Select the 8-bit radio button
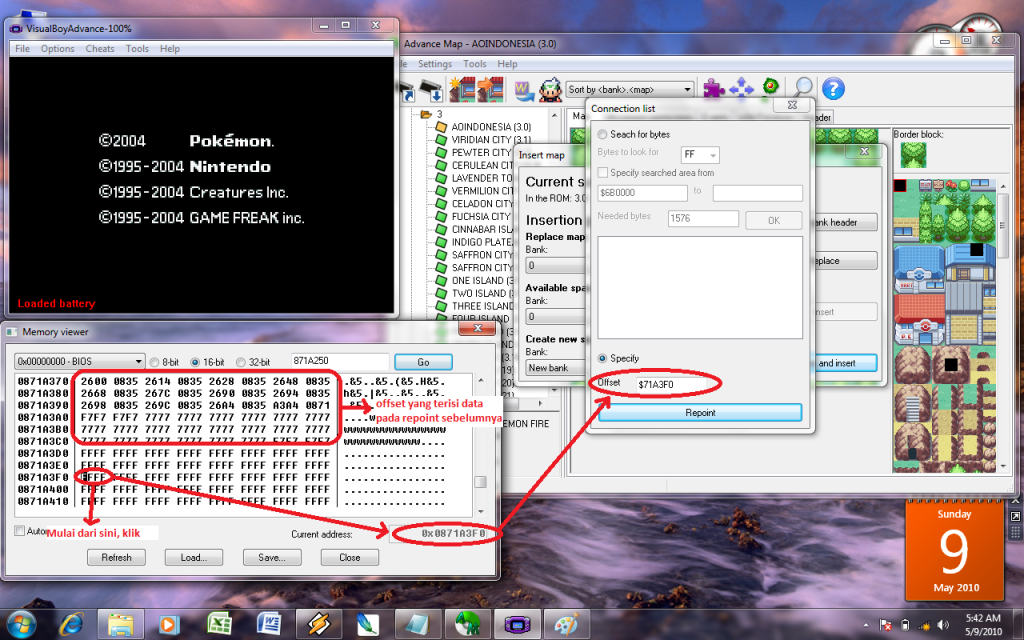 pos(154,362)
